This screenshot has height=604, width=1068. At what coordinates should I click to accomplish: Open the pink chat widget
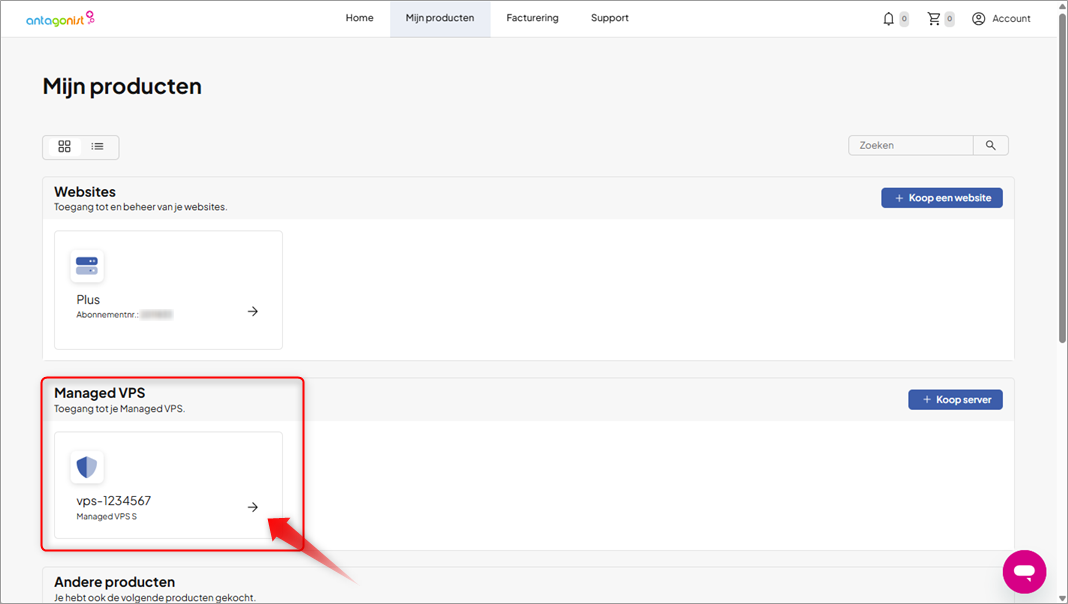pyautogui.click(x=1024, y=571)
